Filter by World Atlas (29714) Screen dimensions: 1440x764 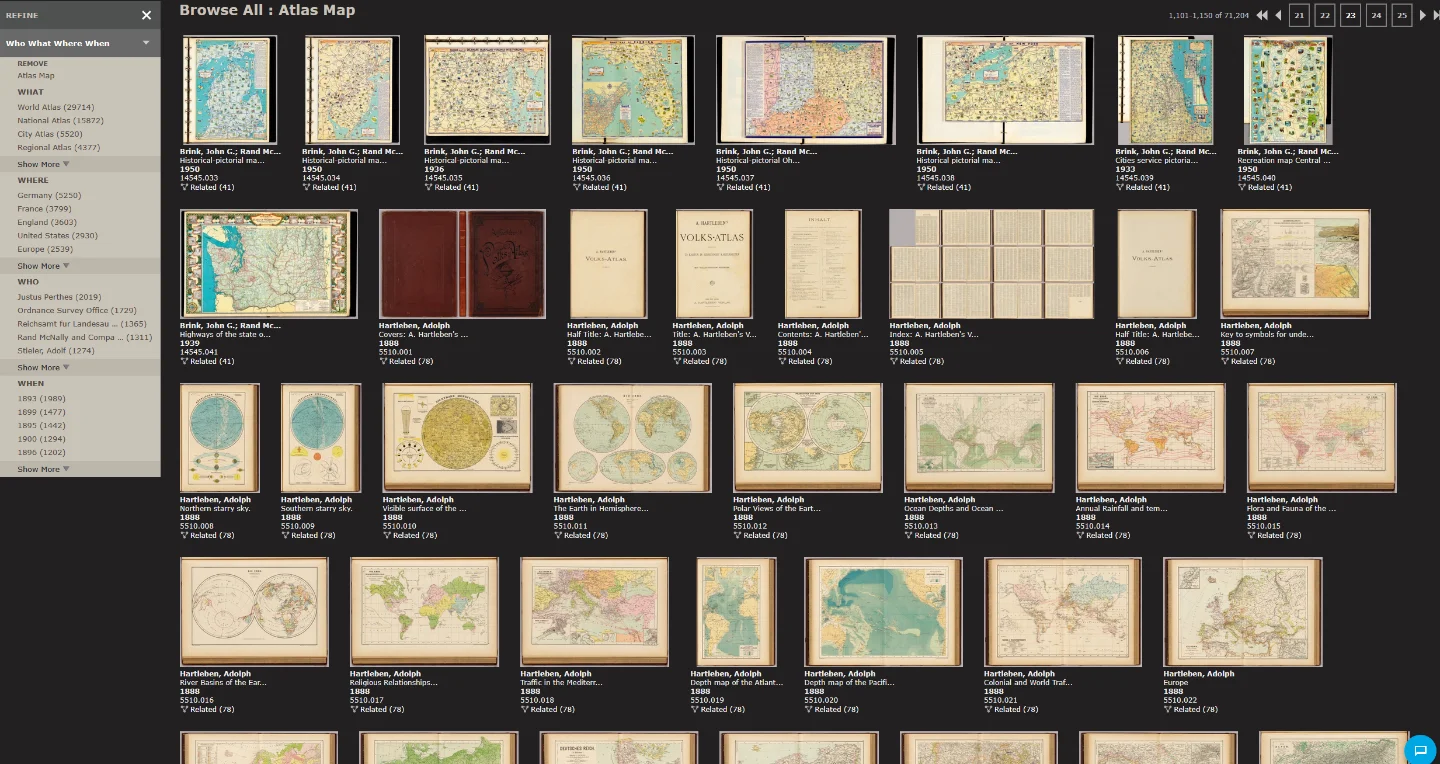point(55,107)
